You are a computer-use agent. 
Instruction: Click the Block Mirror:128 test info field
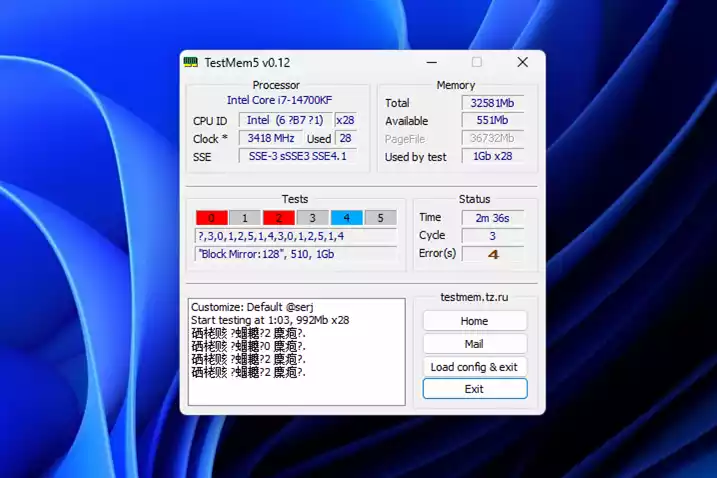tap(296, 254)
